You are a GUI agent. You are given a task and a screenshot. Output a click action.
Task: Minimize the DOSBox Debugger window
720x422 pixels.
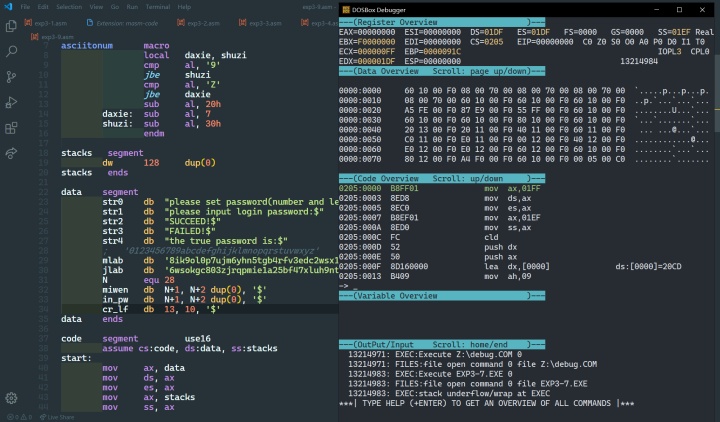tap(657, 10)
